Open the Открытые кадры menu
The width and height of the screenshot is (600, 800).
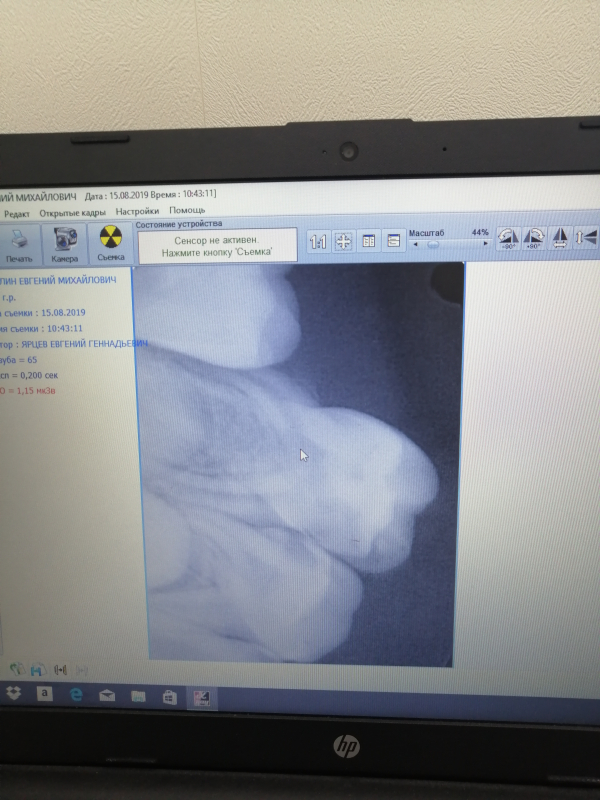click(x=72, y=212)
